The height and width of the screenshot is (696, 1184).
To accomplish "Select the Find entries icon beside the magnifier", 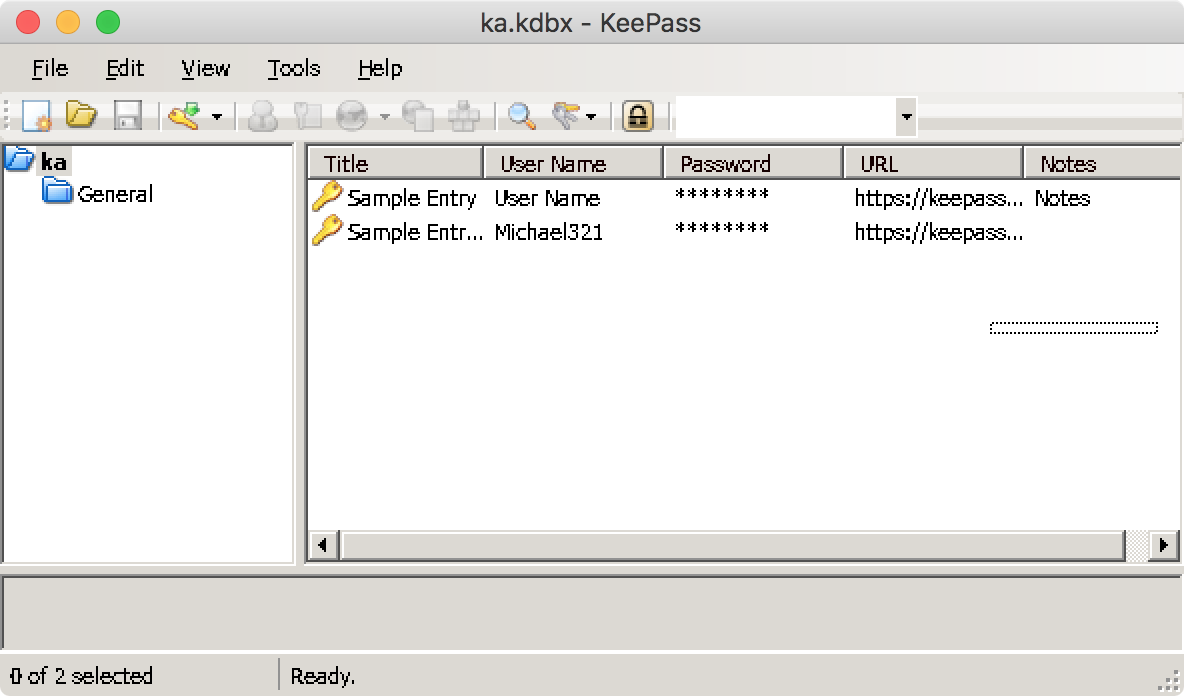I will pos(565,115).
